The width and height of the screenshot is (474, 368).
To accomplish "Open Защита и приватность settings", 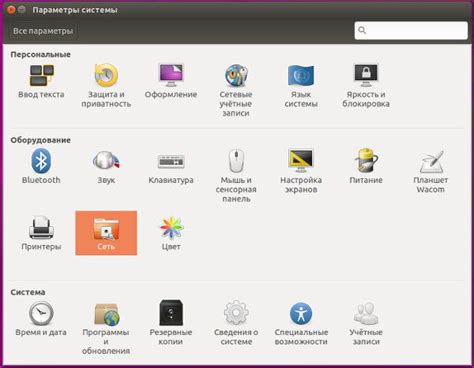I will (x=106, y=85).
